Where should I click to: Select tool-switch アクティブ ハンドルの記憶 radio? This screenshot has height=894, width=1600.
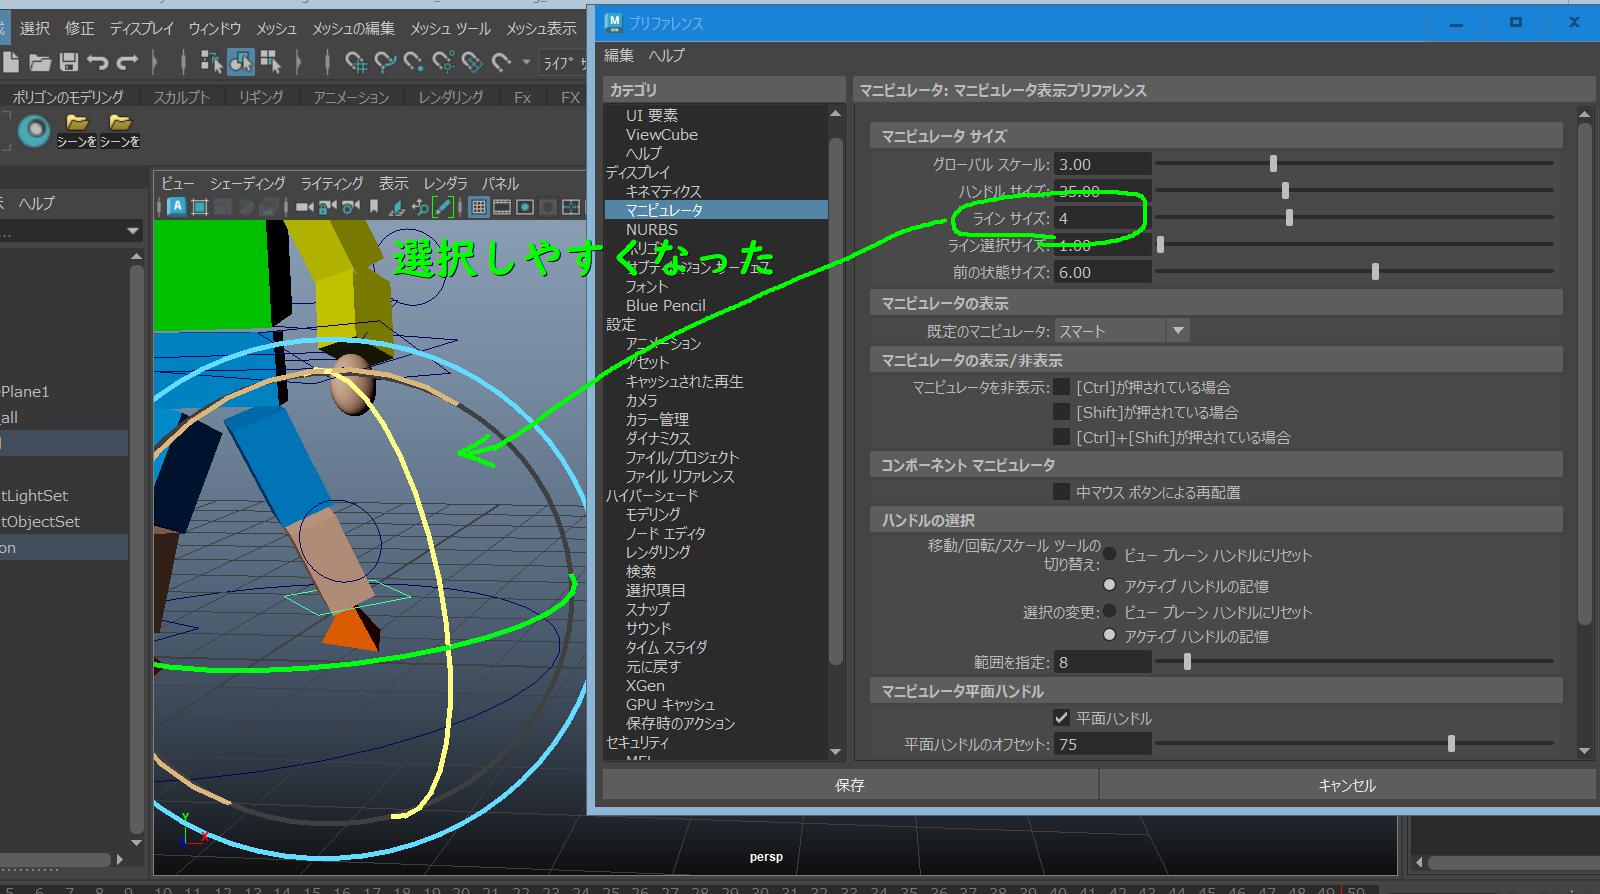coord(1110,585)
